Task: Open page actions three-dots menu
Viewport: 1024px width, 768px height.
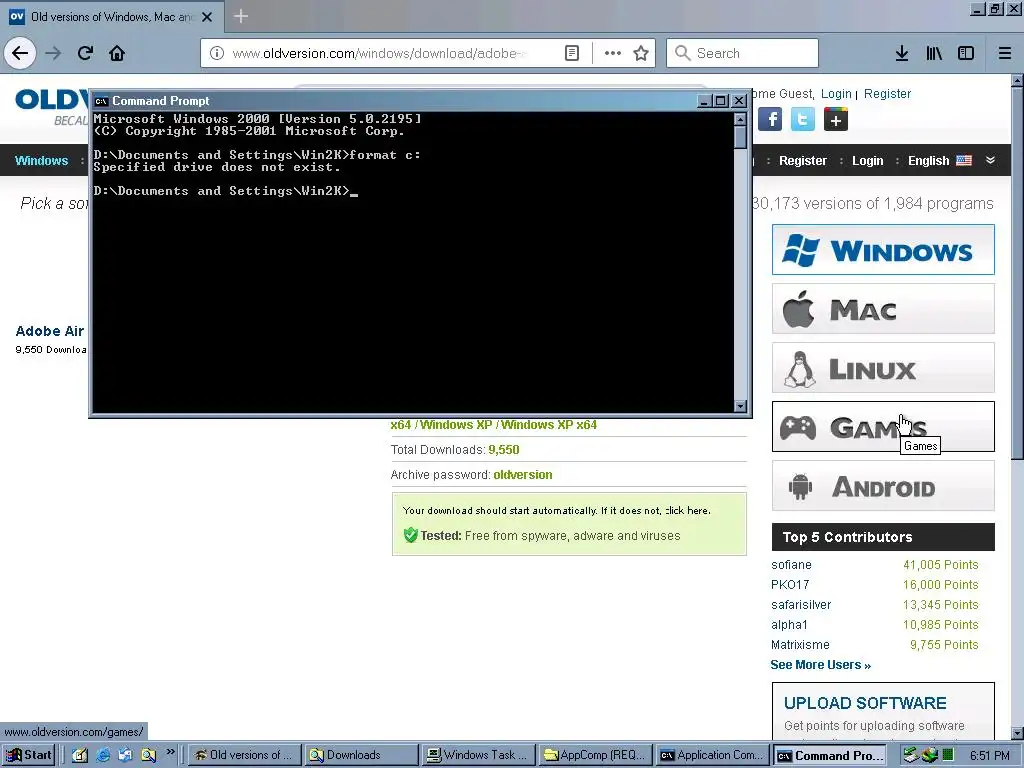Action: tap(613, 53)
